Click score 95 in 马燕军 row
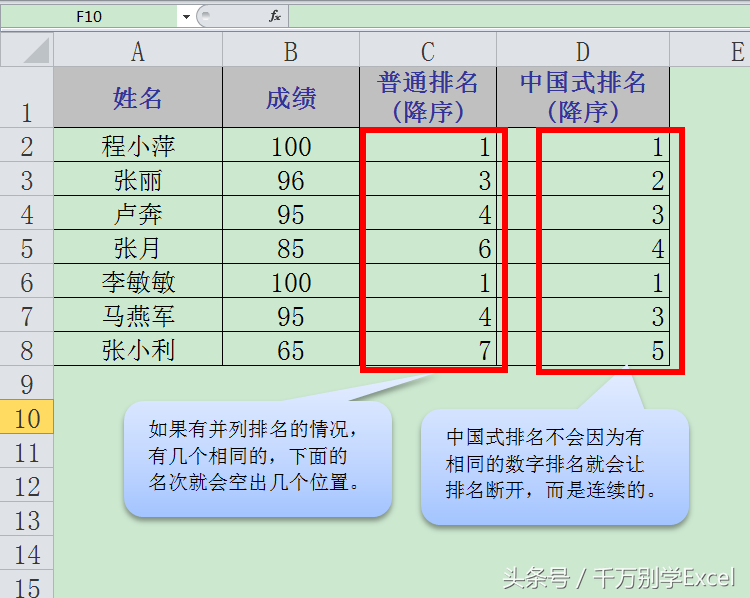 pyautogui.click(x=291, y=315)
